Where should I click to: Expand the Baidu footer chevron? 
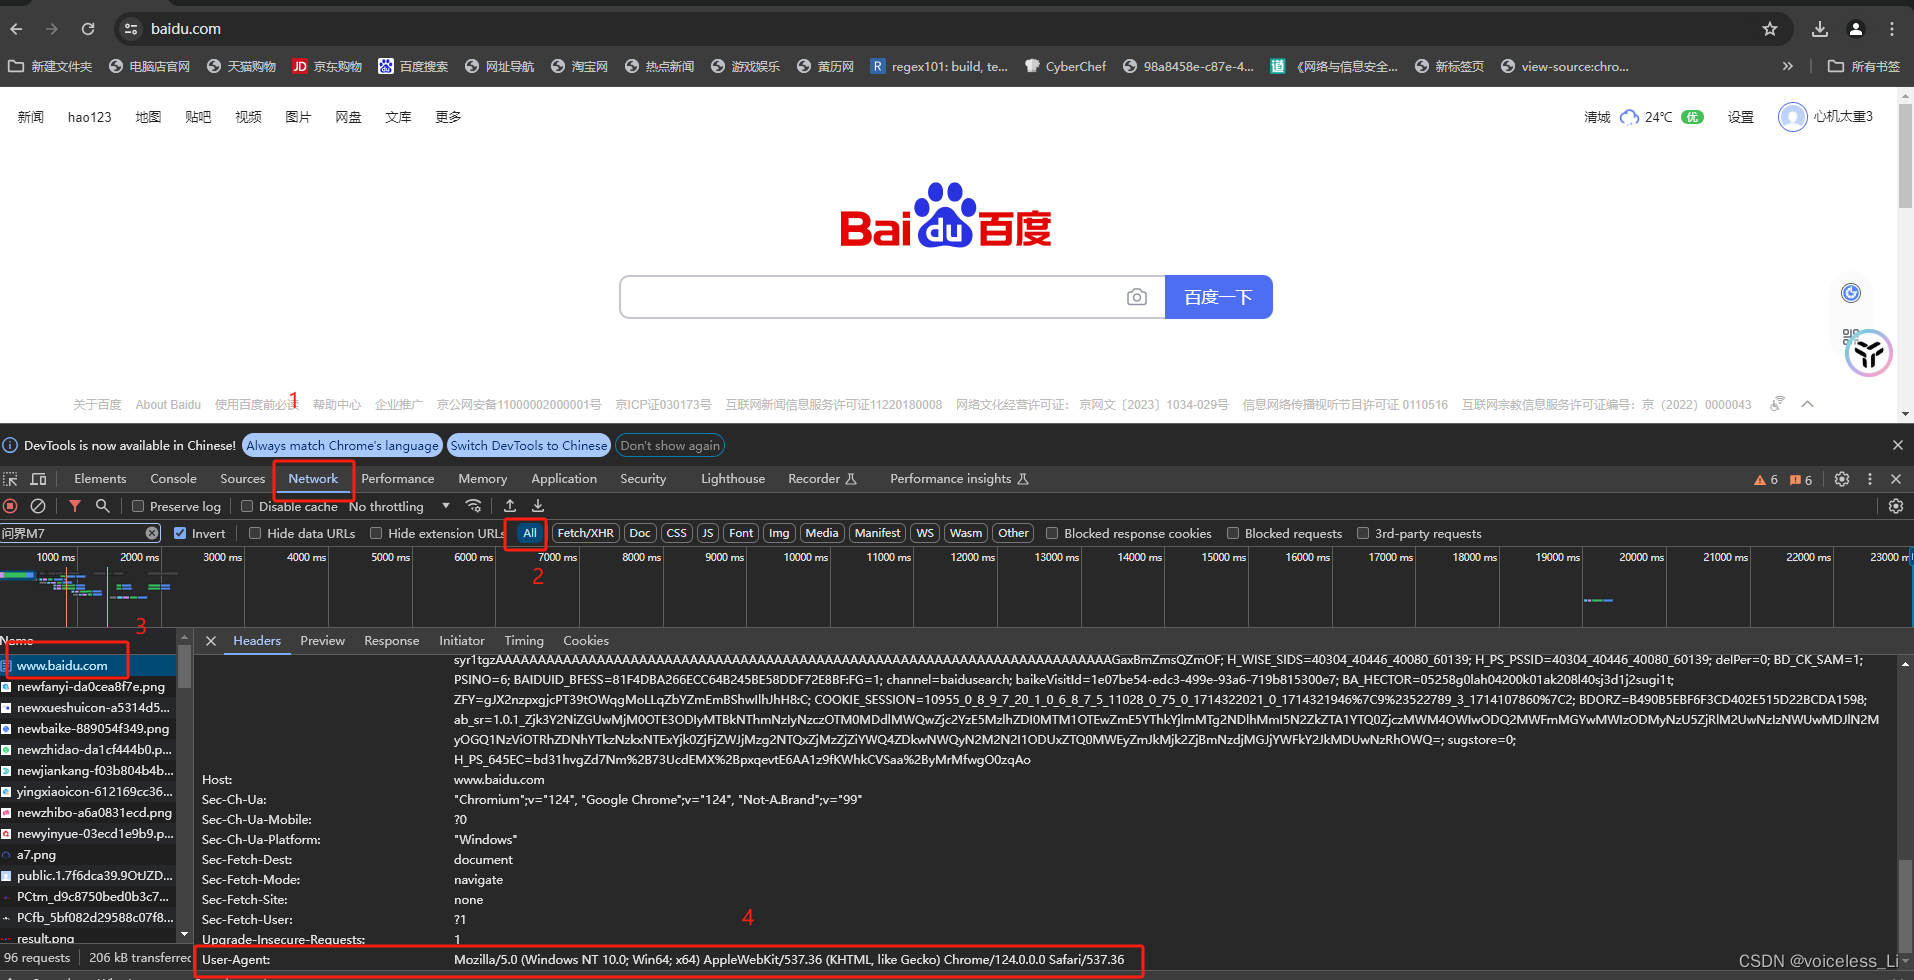[1808, 404]
